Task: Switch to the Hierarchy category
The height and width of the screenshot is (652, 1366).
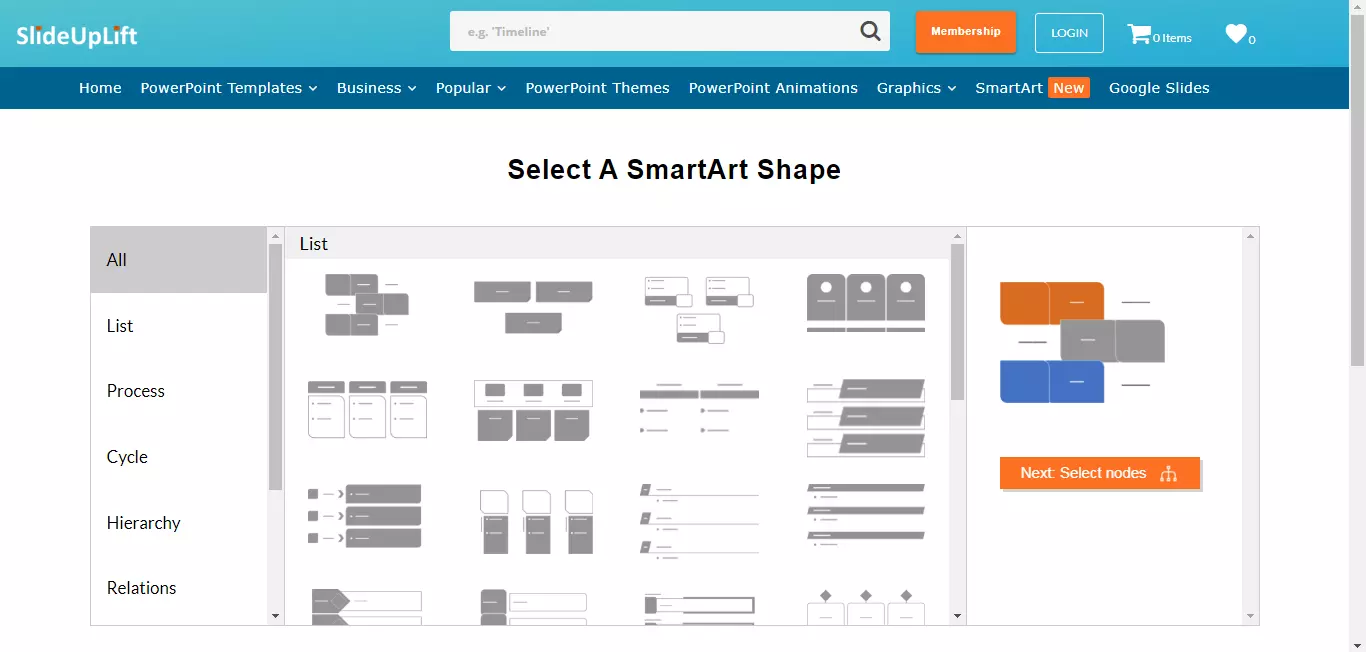Action: (144, 523)
